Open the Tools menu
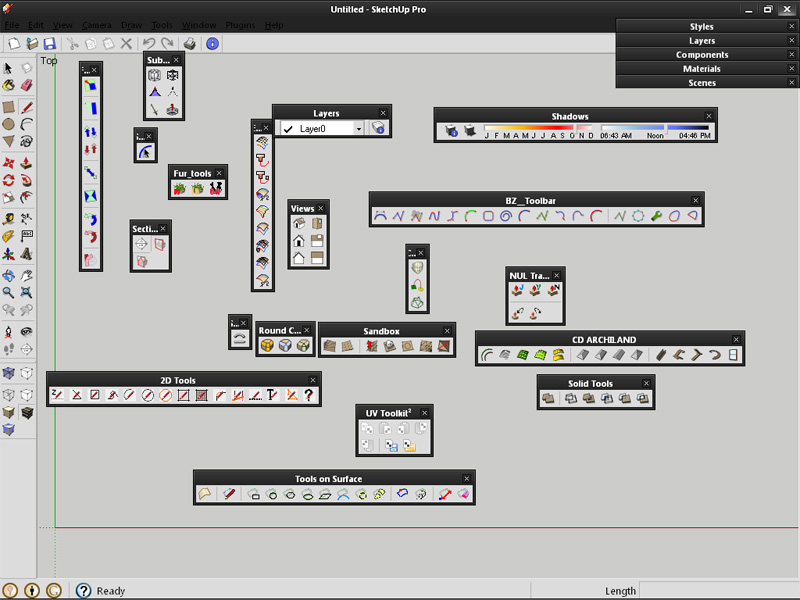 (162, 25)
